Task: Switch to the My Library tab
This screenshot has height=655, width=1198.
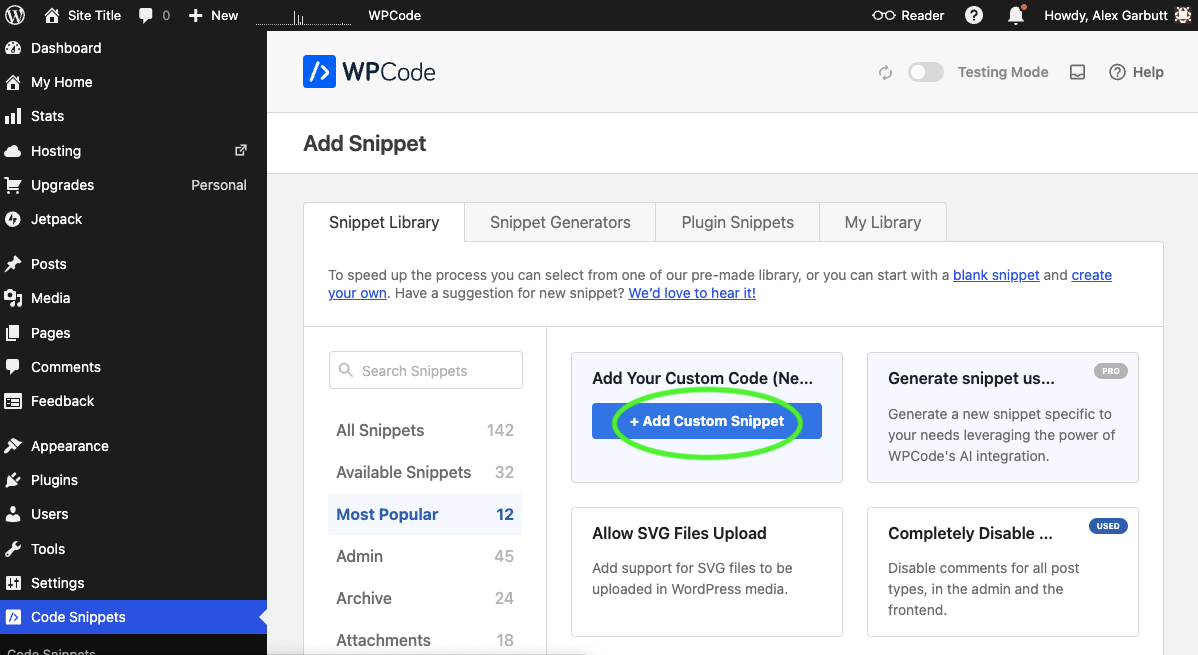Action: click(882, 222)
